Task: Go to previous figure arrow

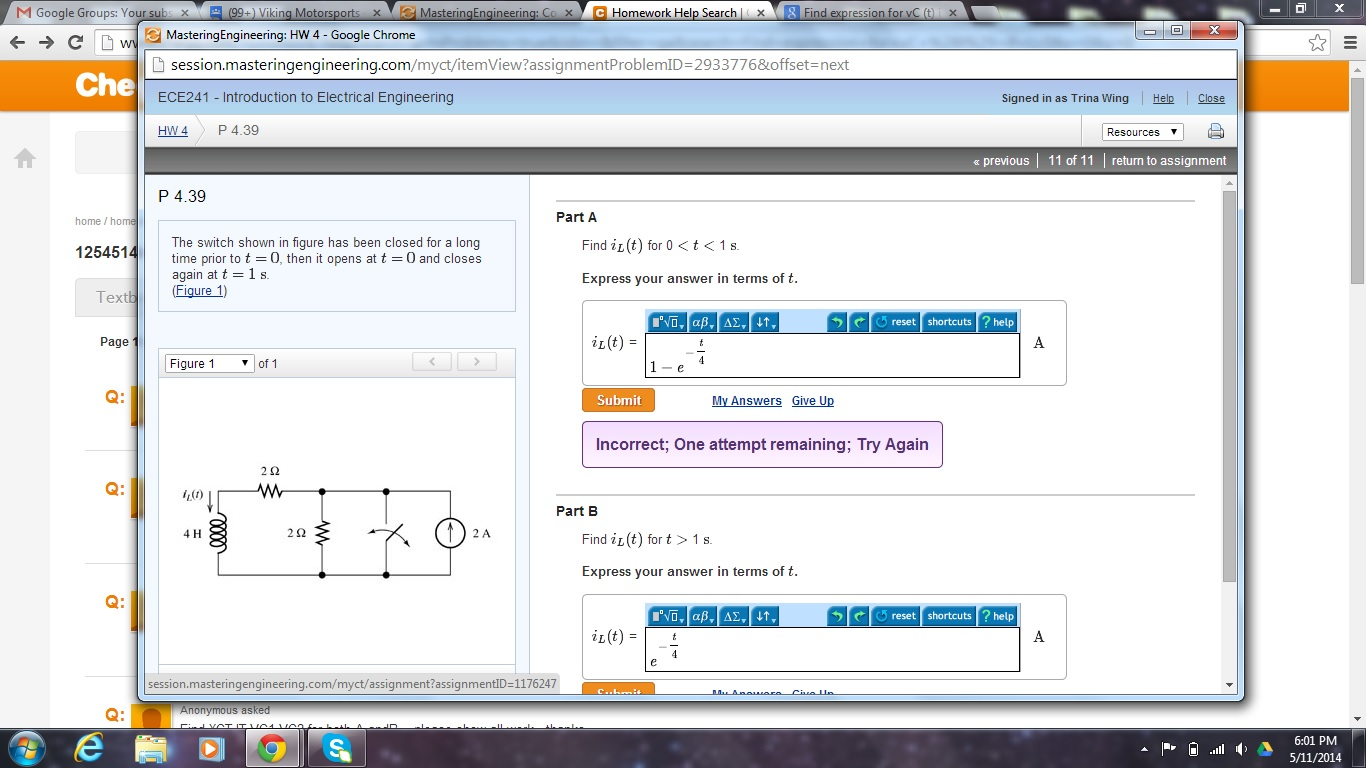Action: click(432, 362)
